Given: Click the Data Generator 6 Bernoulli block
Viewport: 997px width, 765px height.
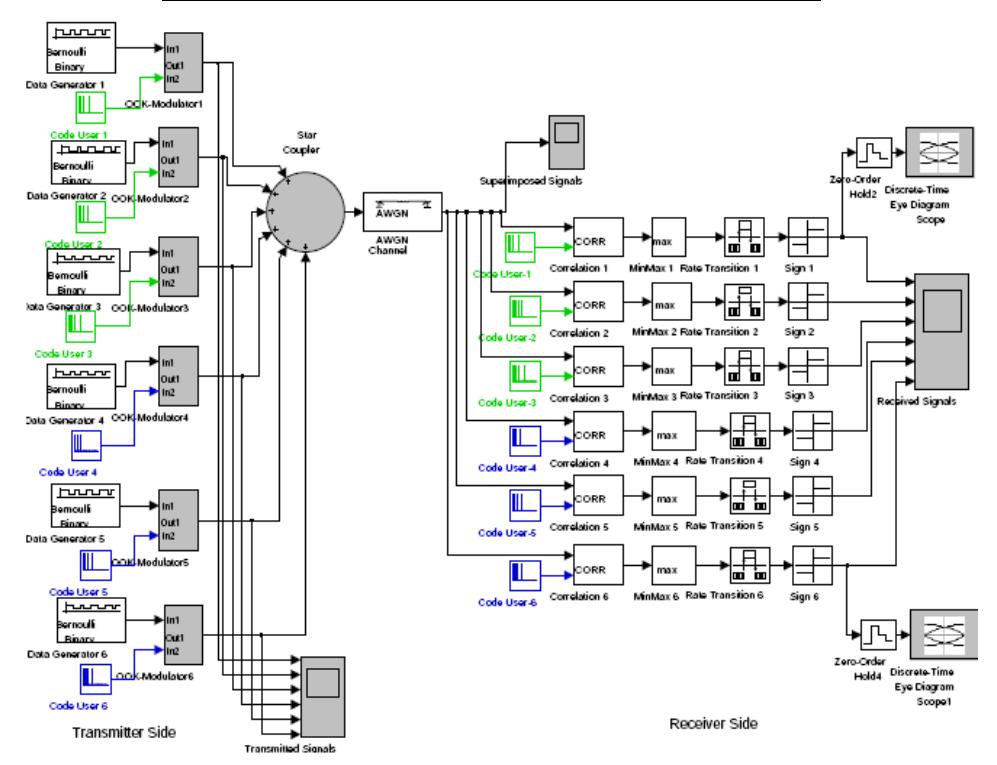Looking at the screenshot, I should pyautogui.click(x=92, y=620).
